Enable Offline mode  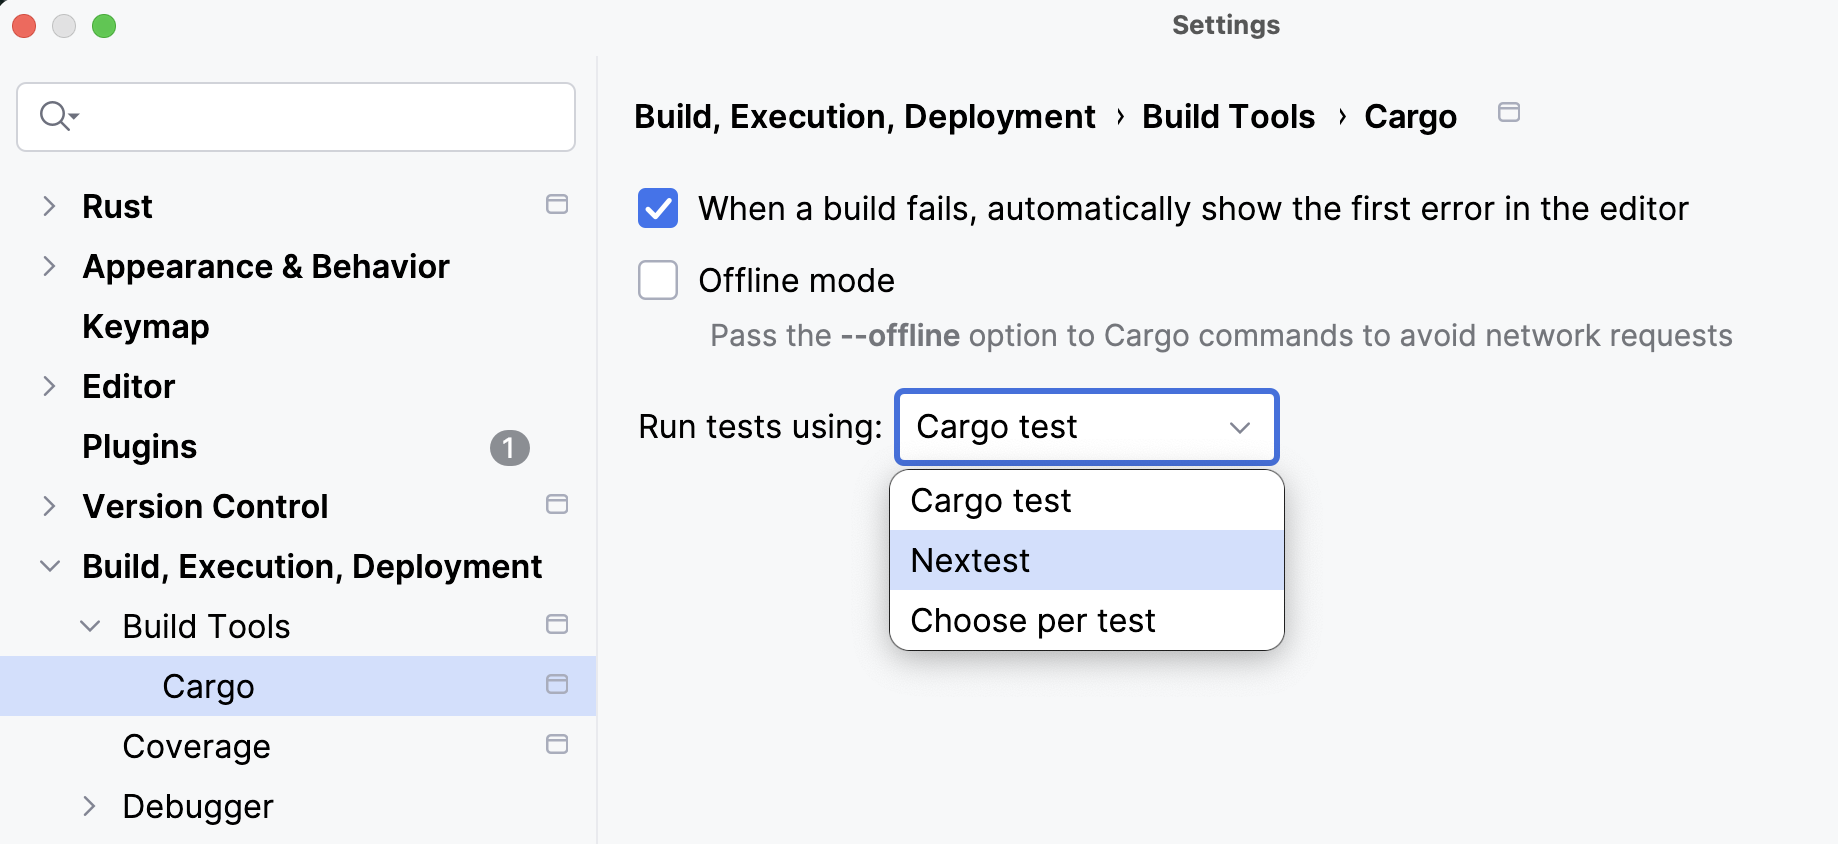tap(658, 280)
